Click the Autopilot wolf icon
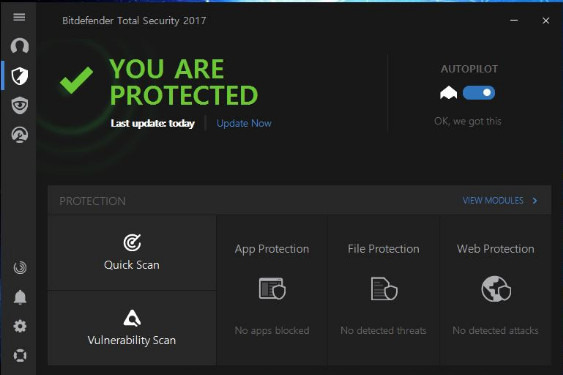Image resolution: width=563 pixels, height=375 pixels. pos(448,93)
